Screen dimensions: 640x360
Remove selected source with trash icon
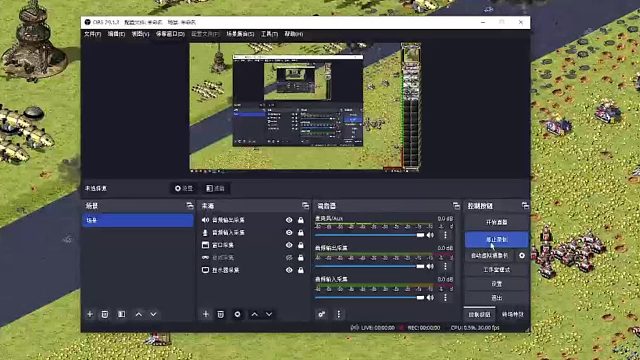click(x=220, y=314)
